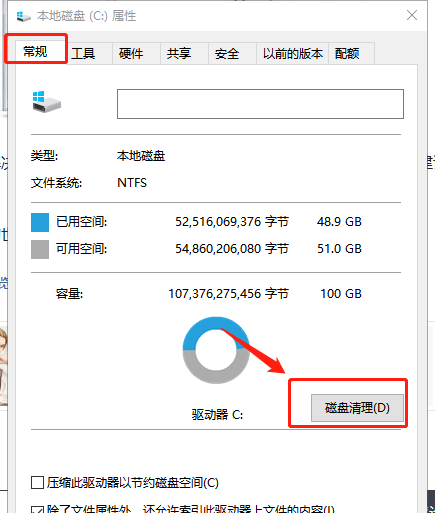Click the 52,516,069,376 字节 used value
The height and width of the screenshot is (513, 435).
232,222
